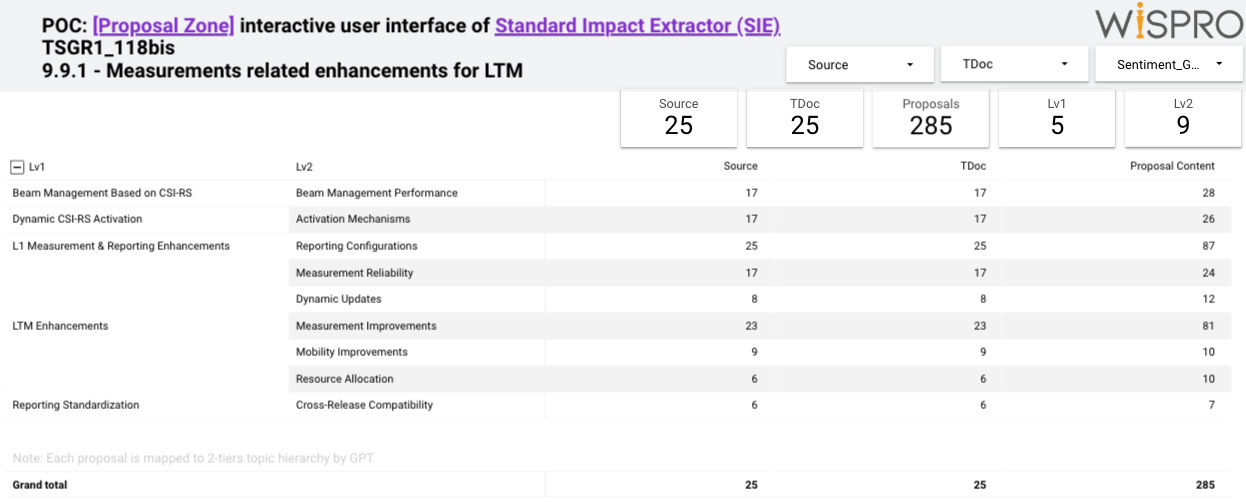Click the TDoc scorecard showing 25
This screenshot has height=502, width=1246.
point(805,118)
